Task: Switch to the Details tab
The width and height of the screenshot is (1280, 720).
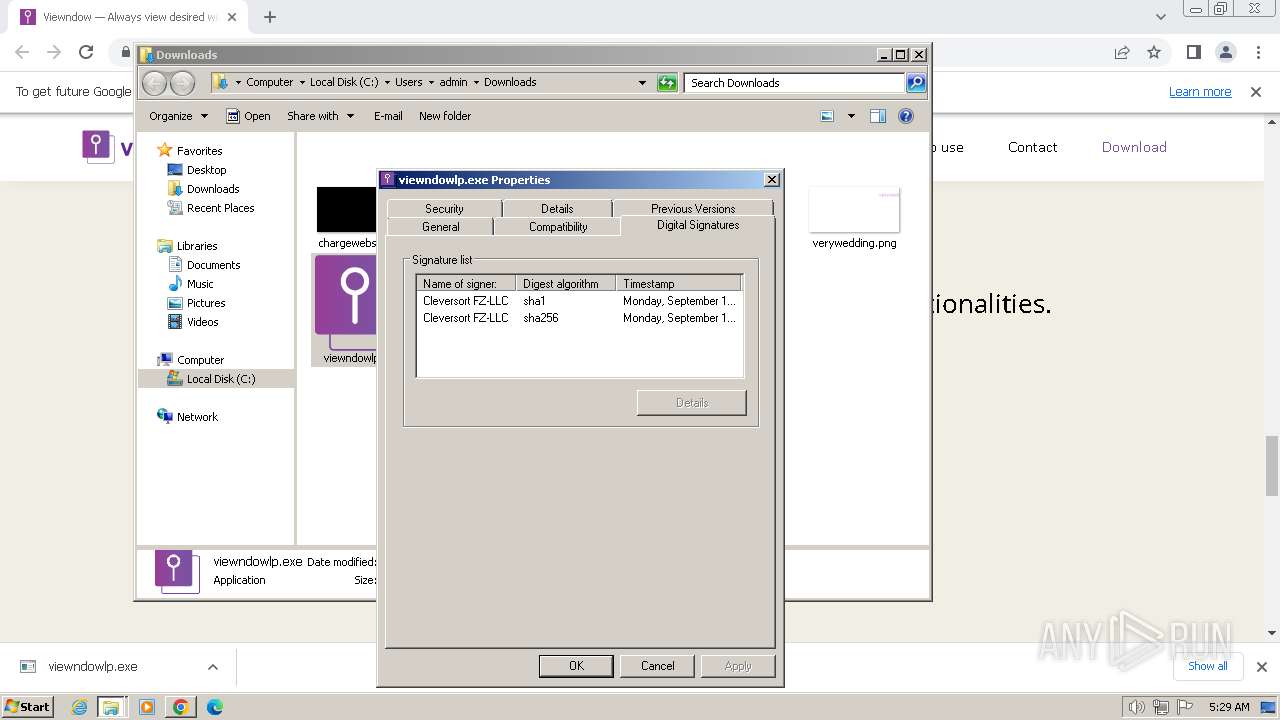Action: click(557, 208)
